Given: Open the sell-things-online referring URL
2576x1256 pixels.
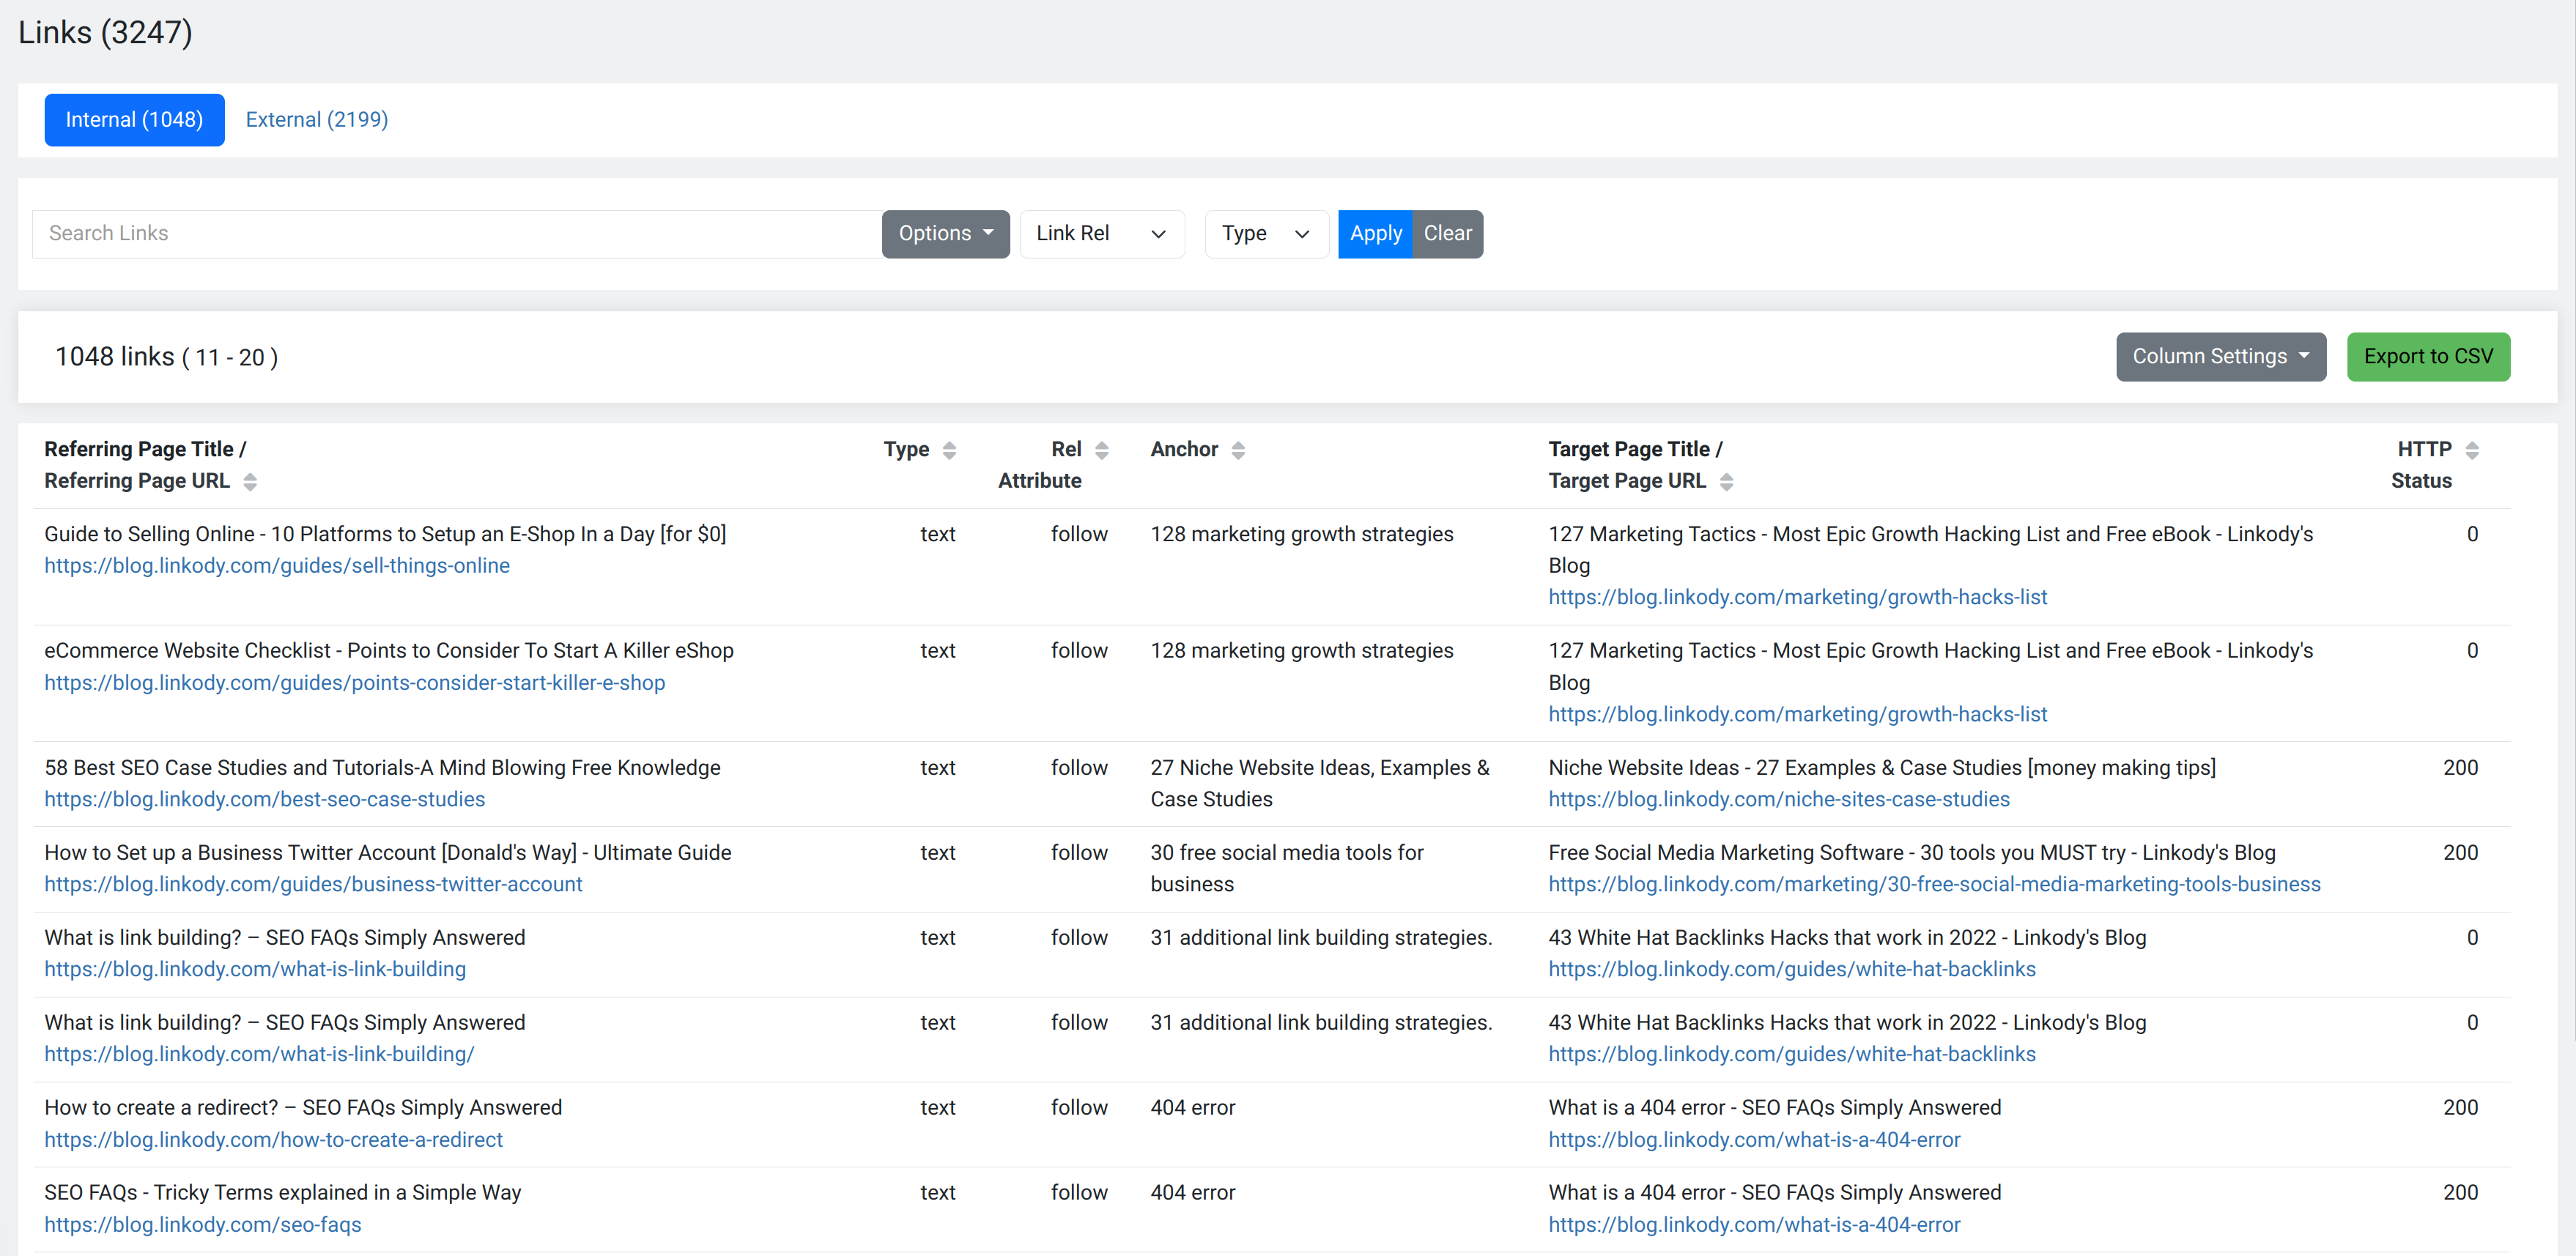Looking at the screenshot, I should [277, 566].
